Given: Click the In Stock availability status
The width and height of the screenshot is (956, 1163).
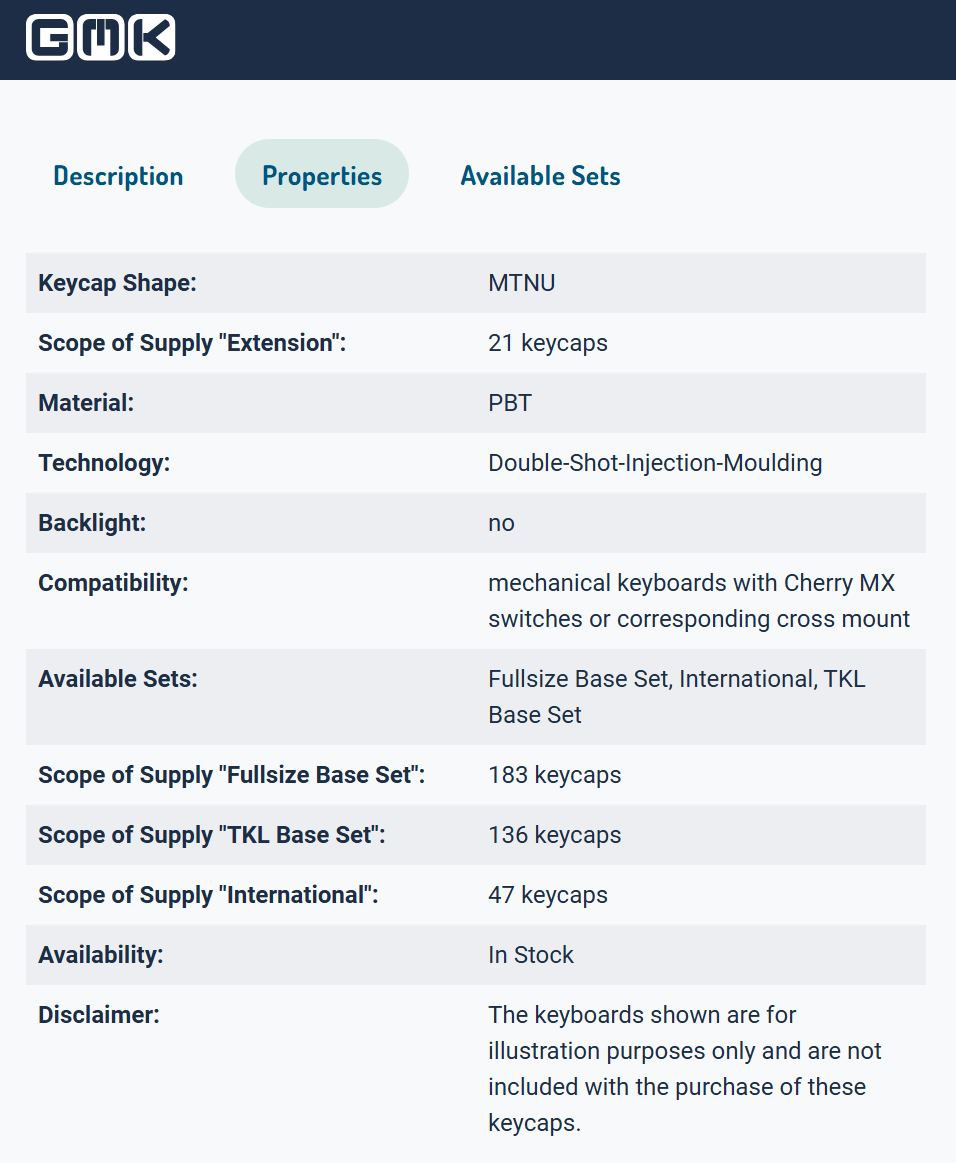Looking at the screenshot, I should pyautogui.click(x=530, y=955).
